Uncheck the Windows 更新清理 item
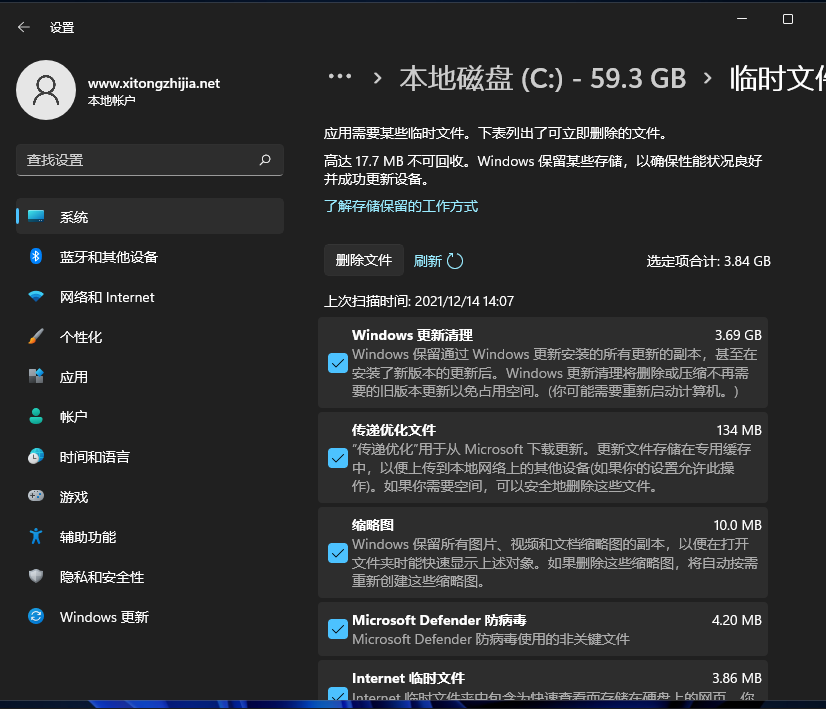Viewport: 826px width, 709px height. 337,363
